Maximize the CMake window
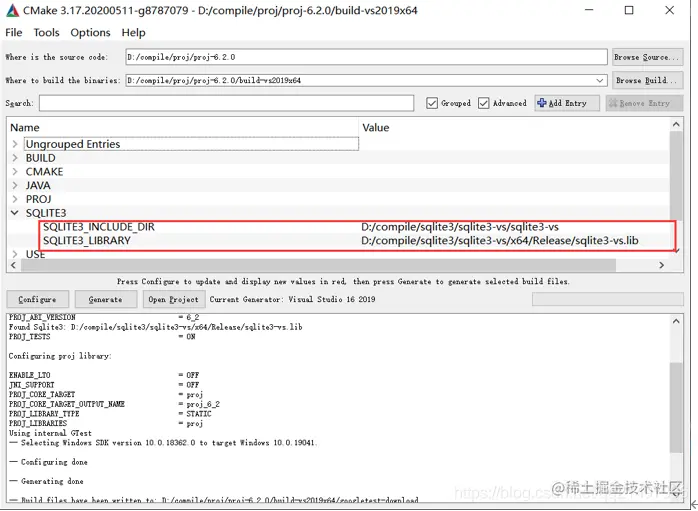 tap(629, 10)
